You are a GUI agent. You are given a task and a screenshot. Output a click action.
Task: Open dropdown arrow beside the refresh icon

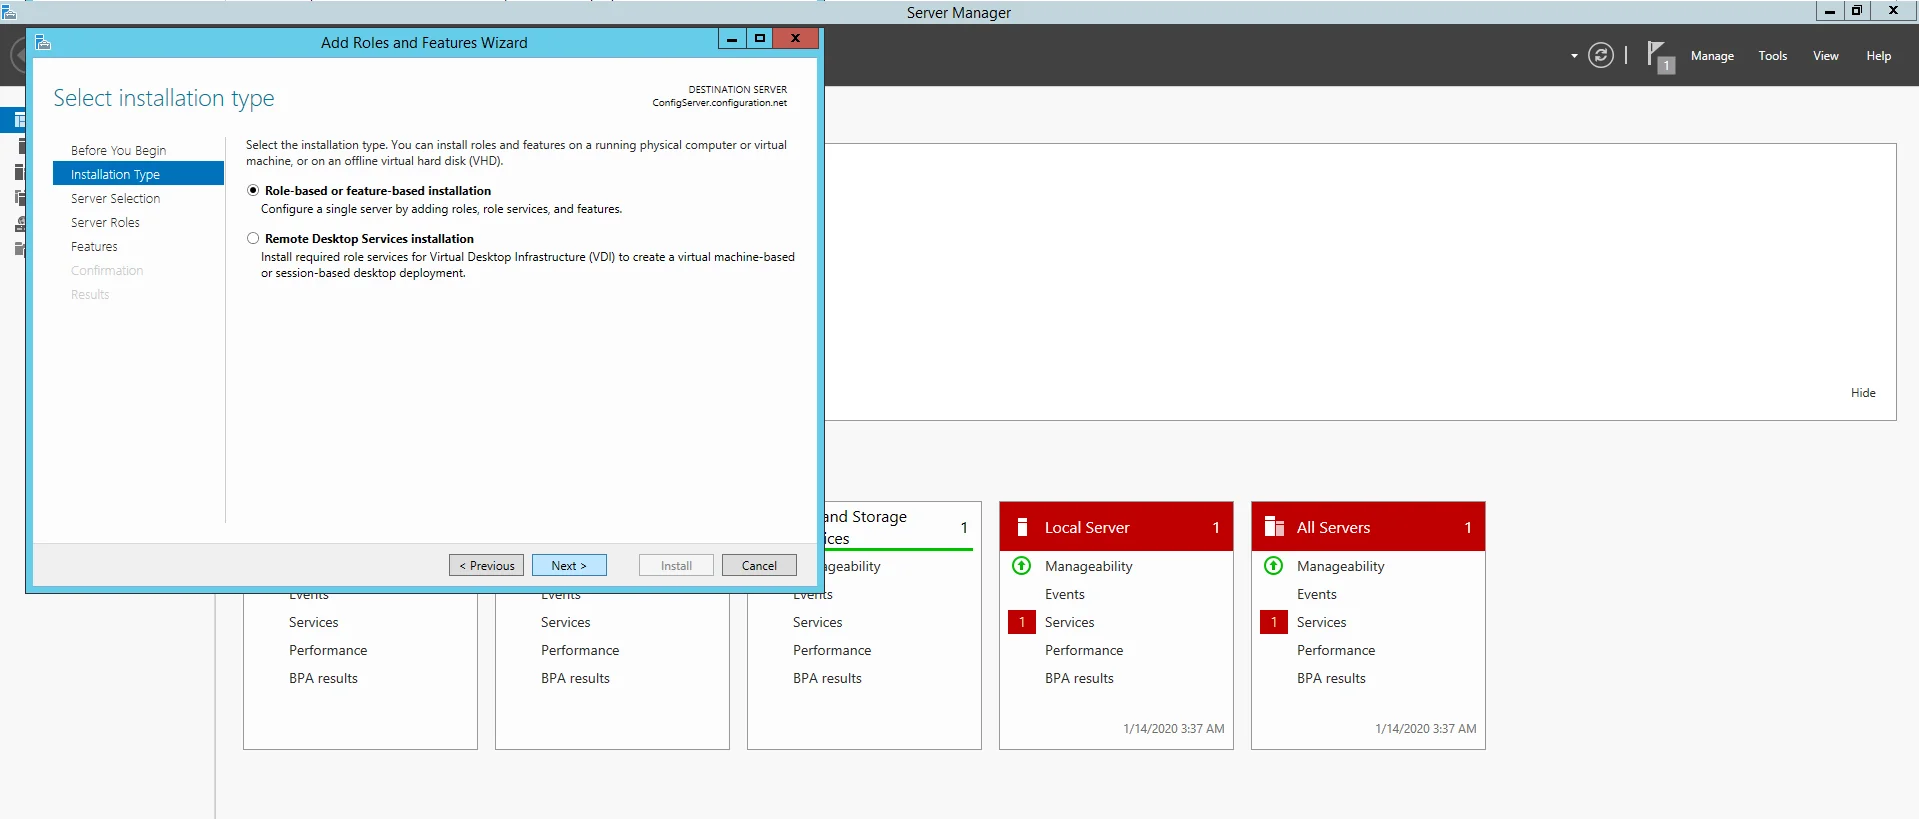[x=1574, y=56]
